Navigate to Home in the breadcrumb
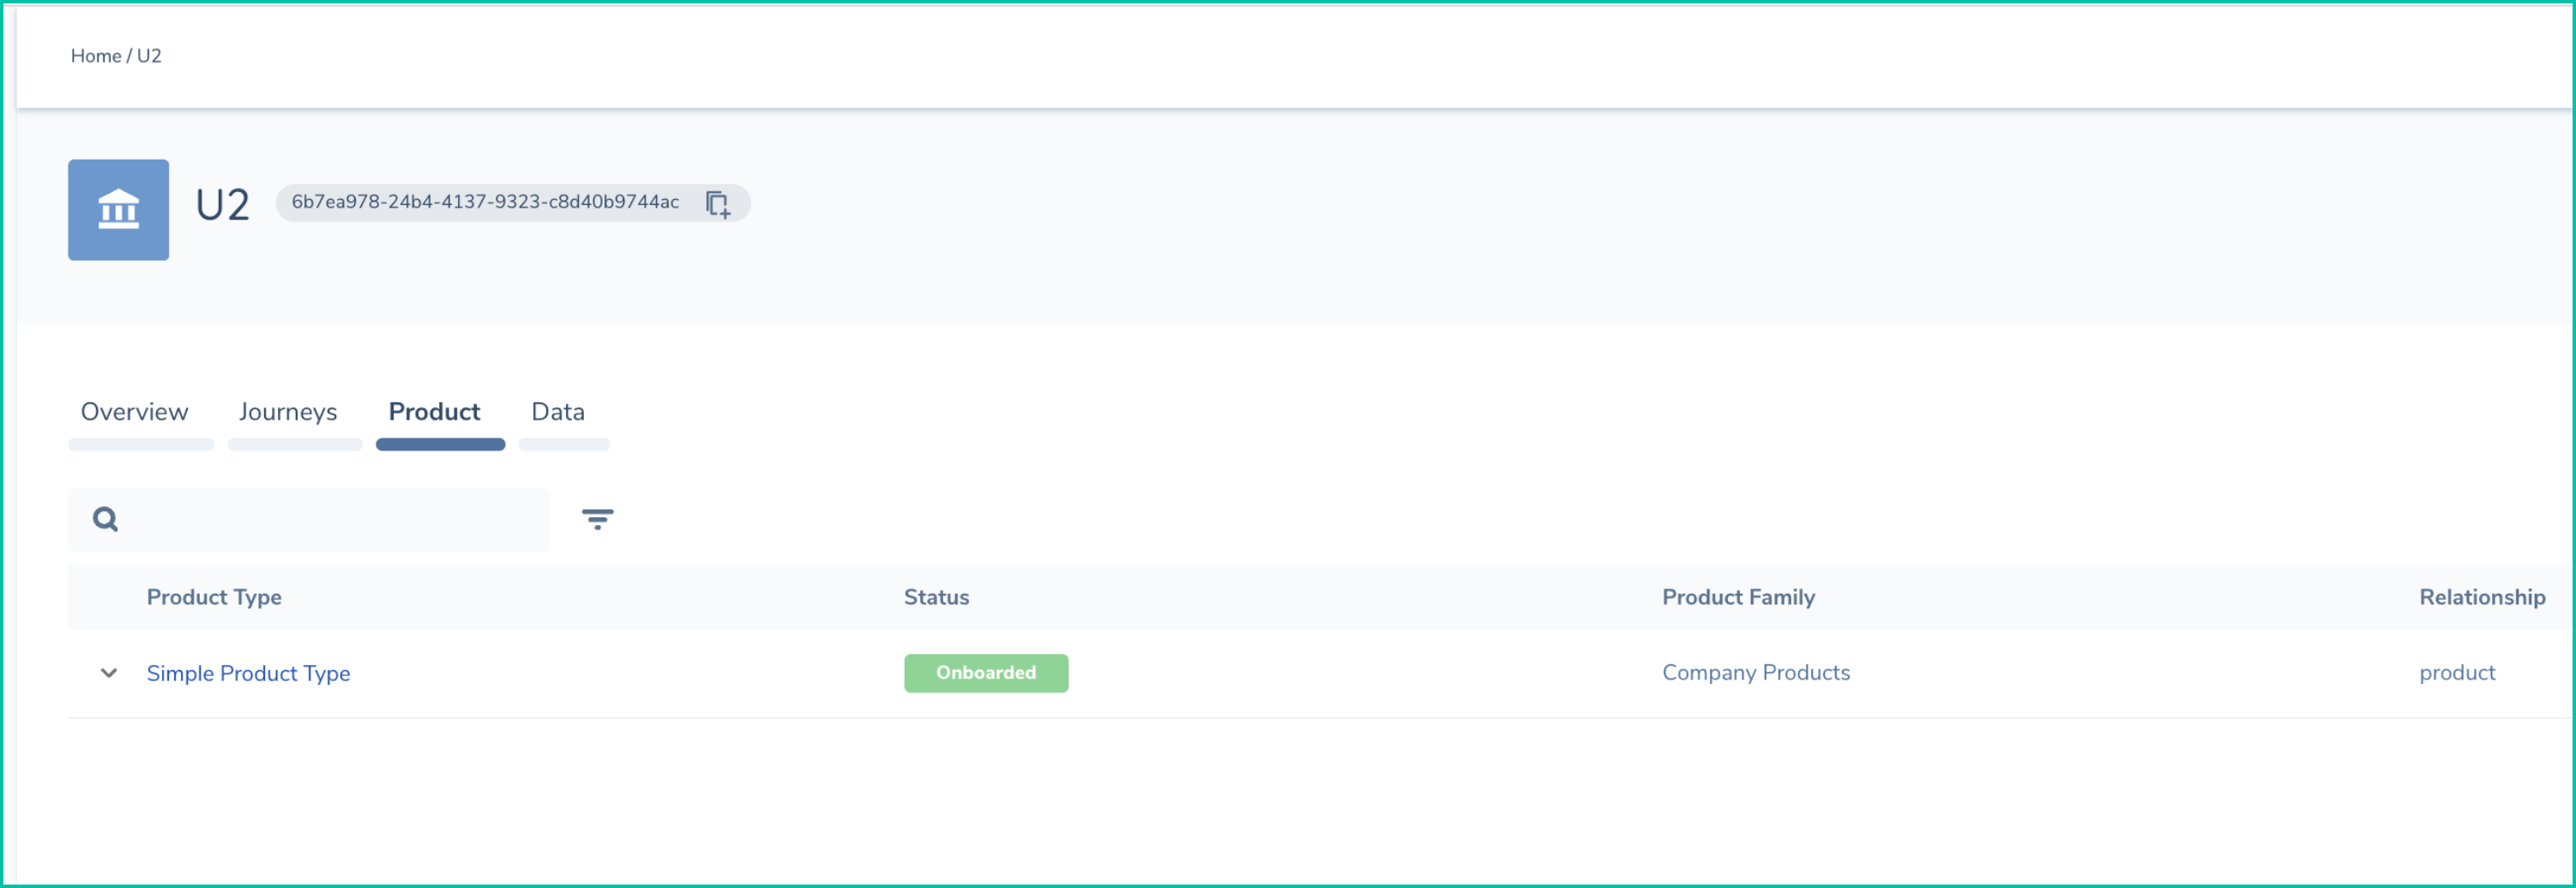Screen dimensions: 2576x888 pos(95,56)
